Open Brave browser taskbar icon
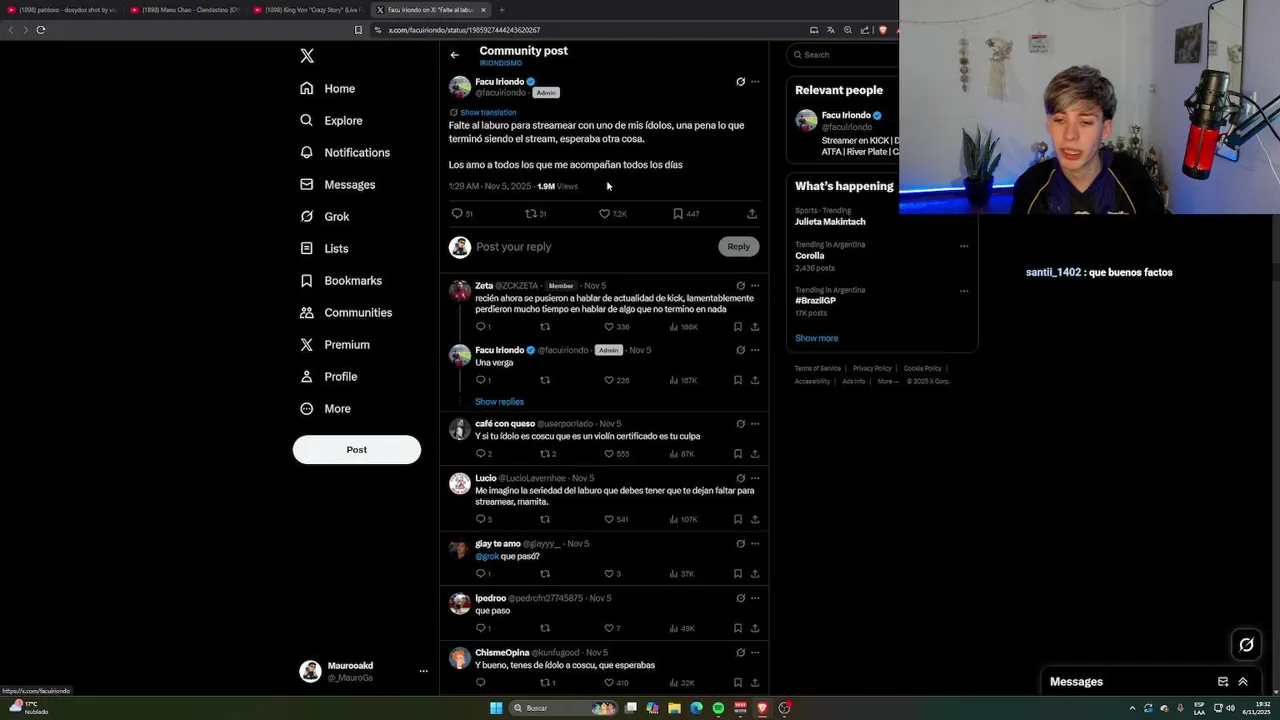 point(762,708)
